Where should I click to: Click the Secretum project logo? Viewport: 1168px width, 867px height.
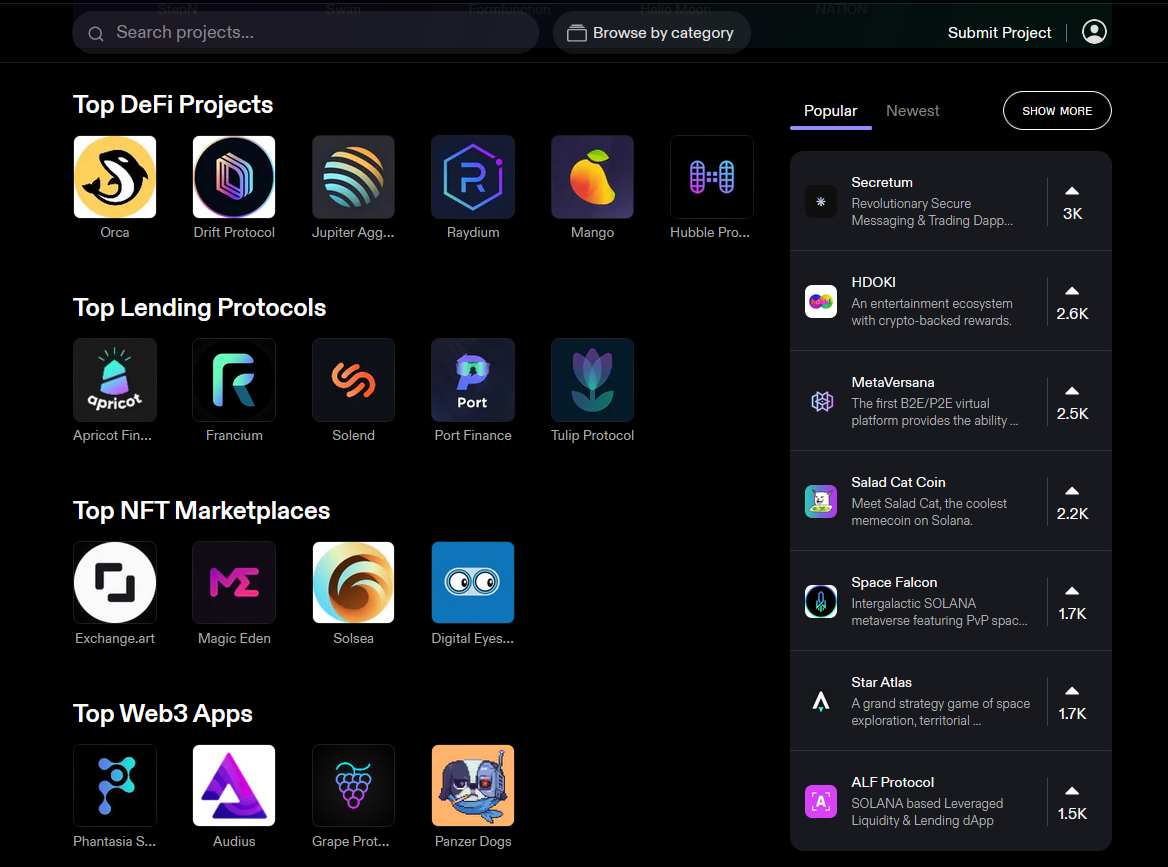(x=821, y=202)
